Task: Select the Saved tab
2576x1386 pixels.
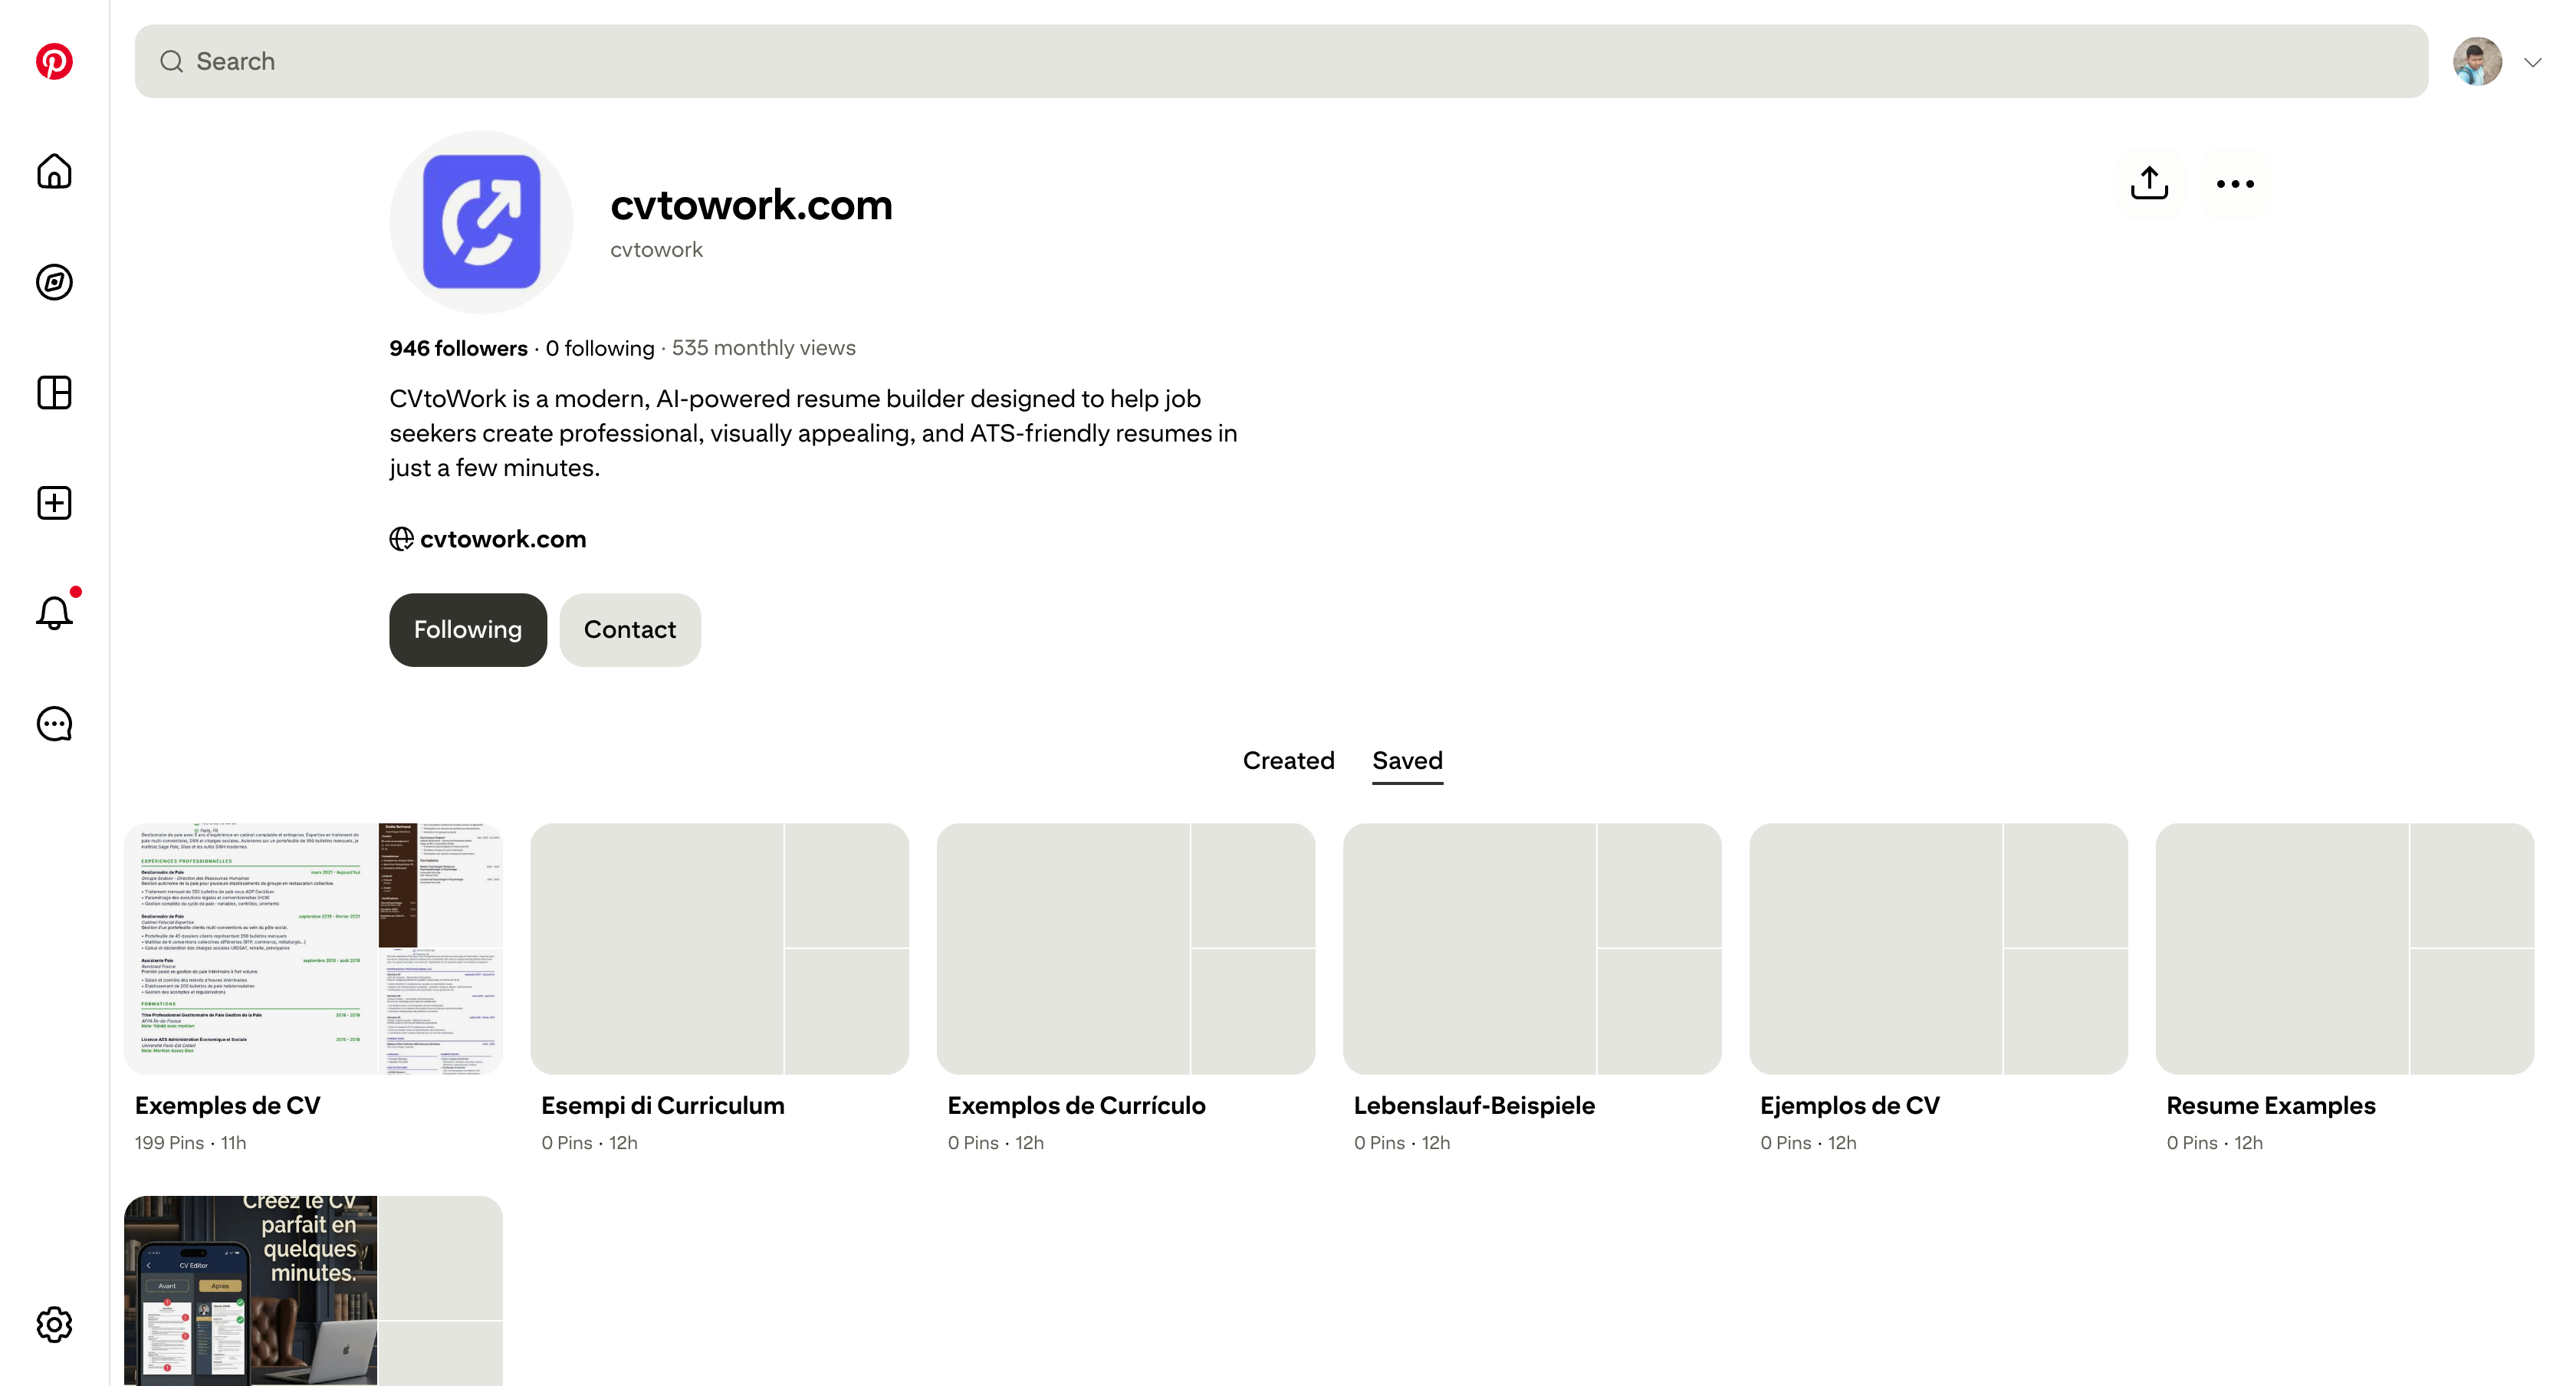Action: pyautogui.click(x=1407, y=761)
